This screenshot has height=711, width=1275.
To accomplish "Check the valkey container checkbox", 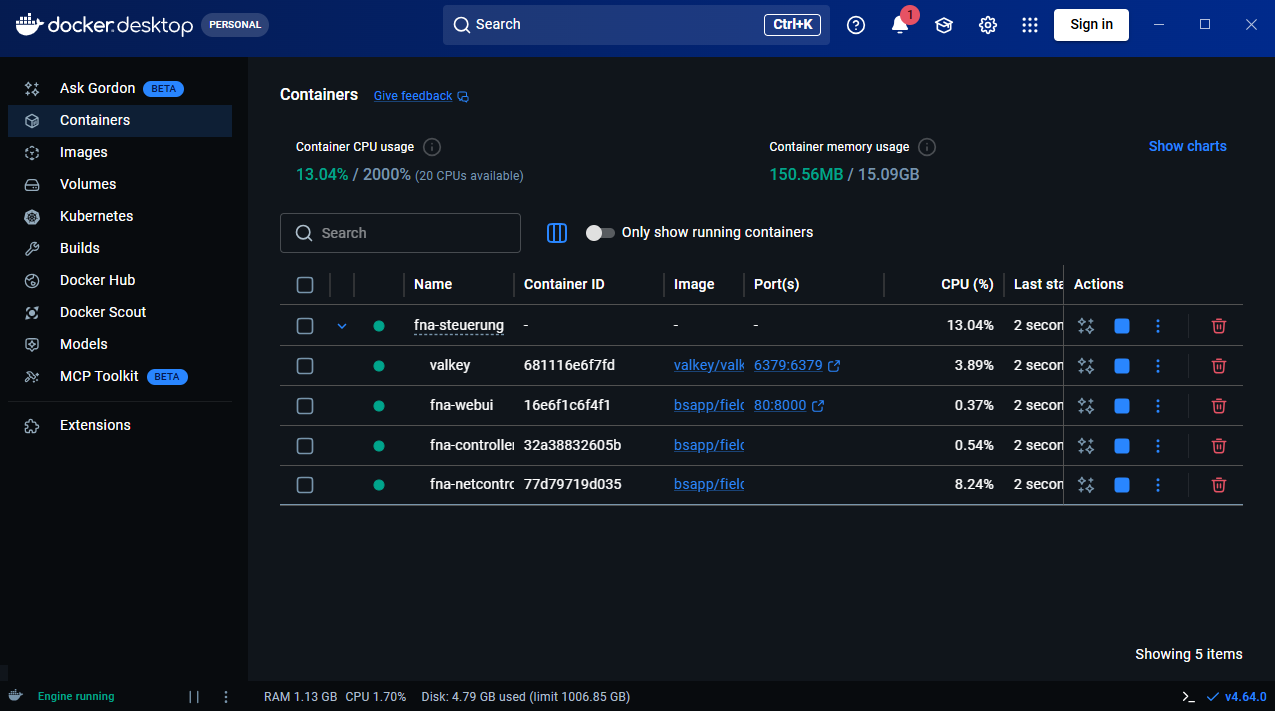I will tap(305, 366).
